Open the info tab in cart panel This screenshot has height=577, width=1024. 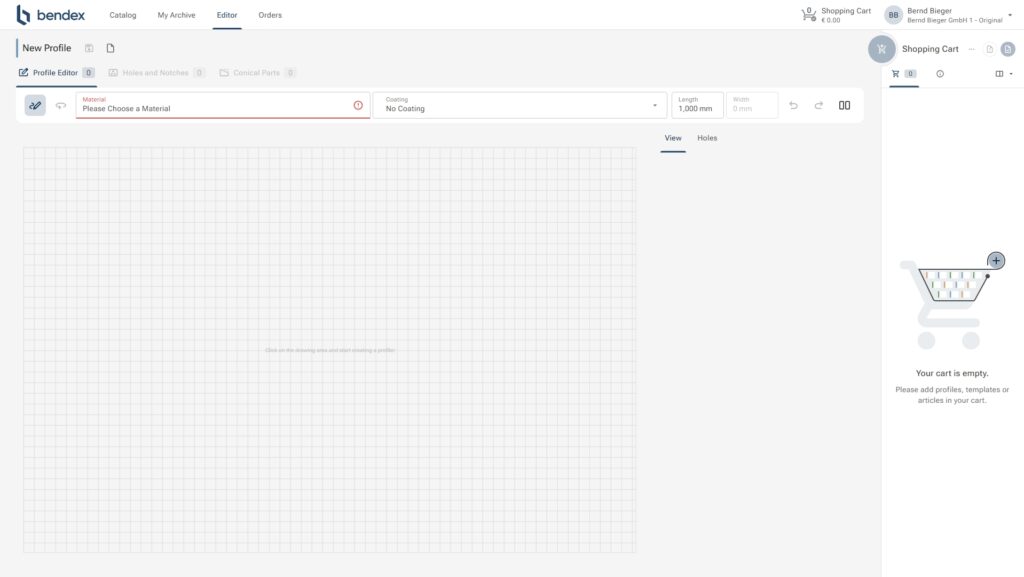(x=940, y=74)
